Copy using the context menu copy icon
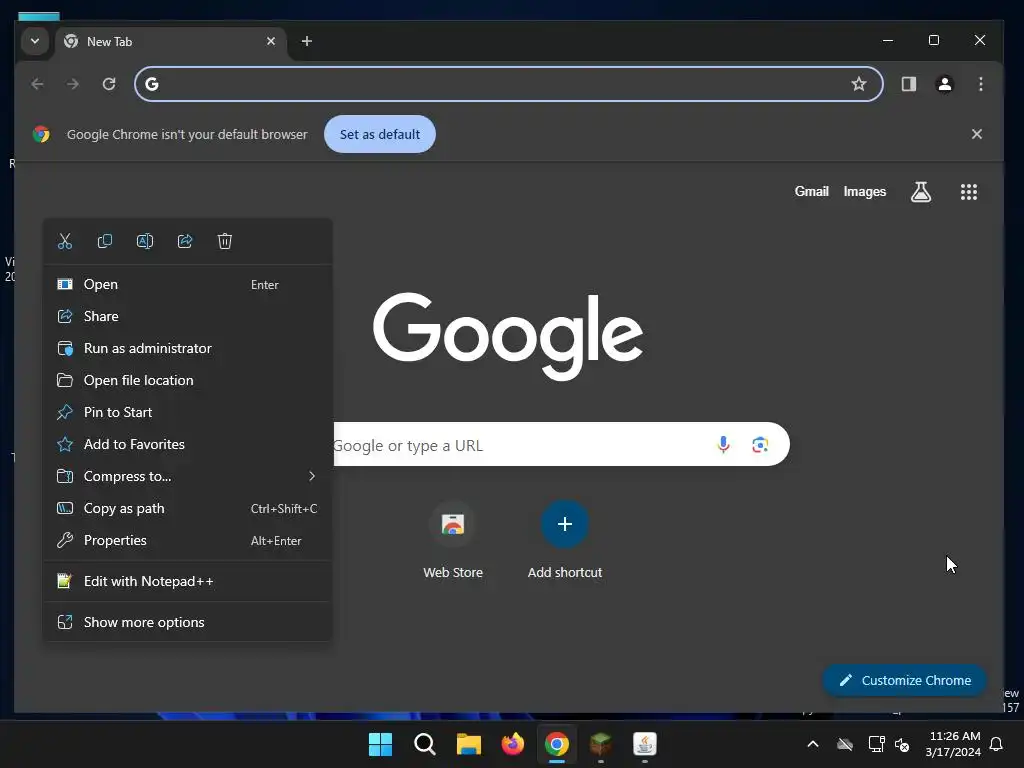The width and height of the screenshot is (1024, 768). click(104, 242)
